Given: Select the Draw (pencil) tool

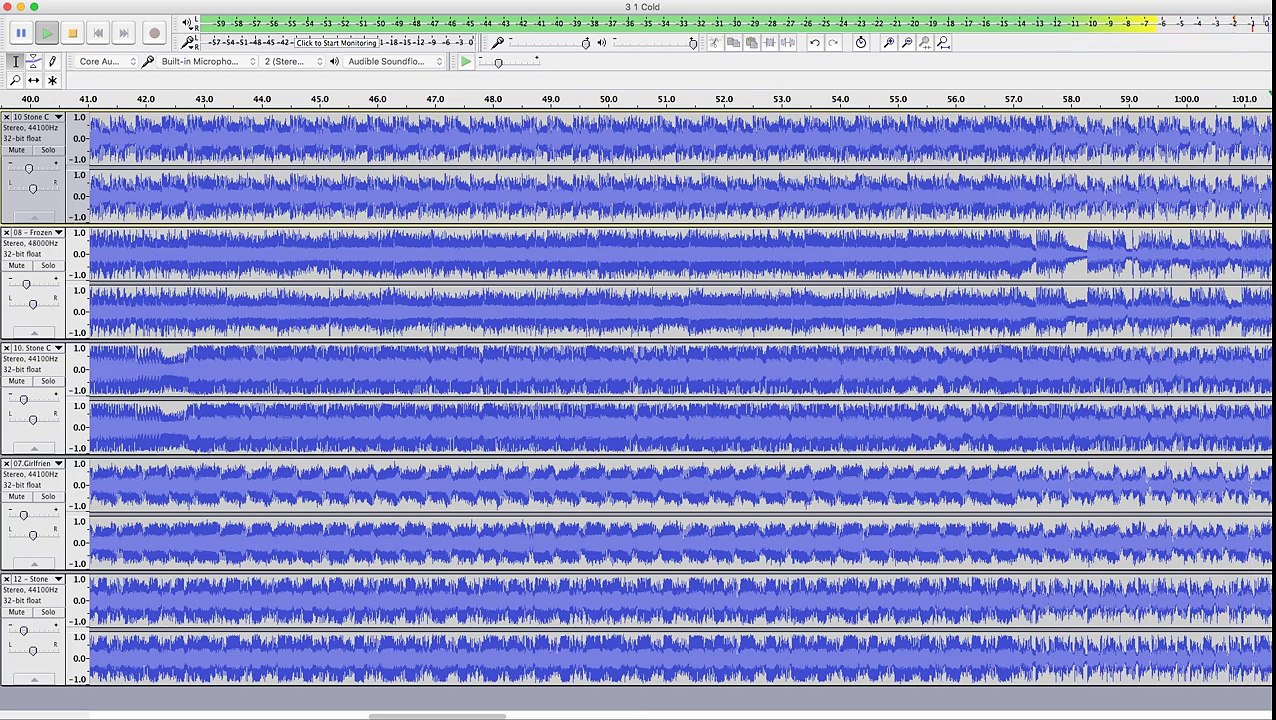Looking at the screenshot, I should point(52,62).
